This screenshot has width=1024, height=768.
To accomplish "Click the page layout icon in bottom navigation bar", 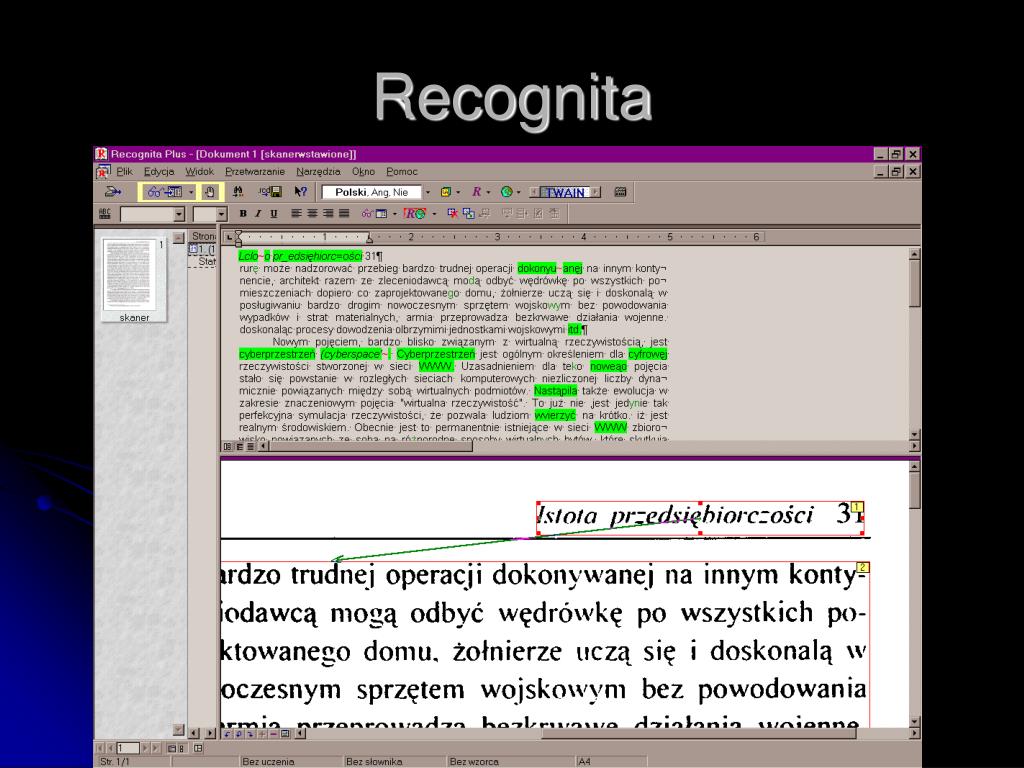I will click(x=199, y=748).
